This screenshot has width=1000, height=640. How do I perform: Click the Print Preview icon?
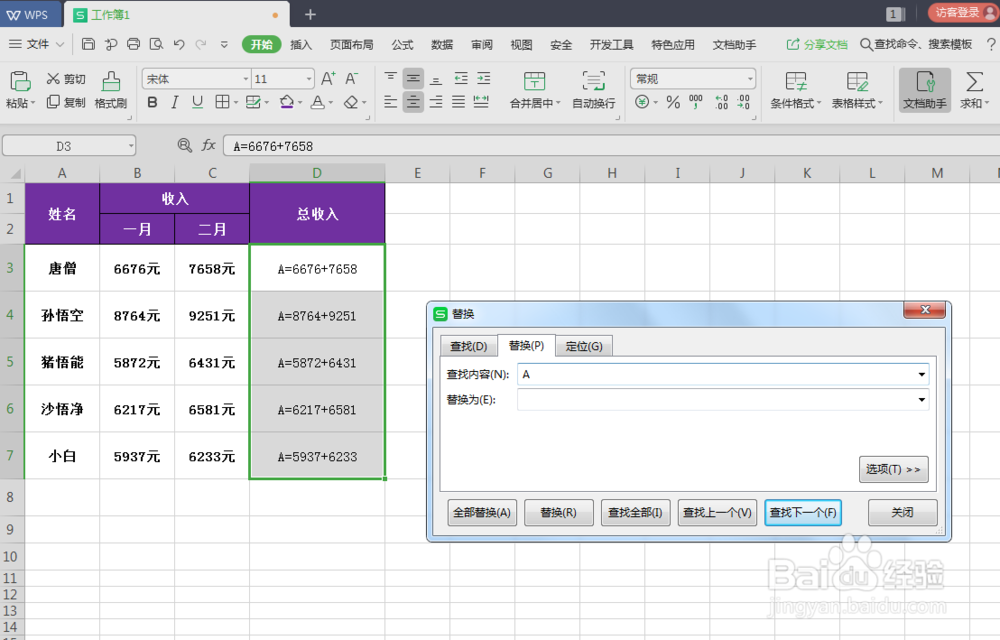pos(156,44)
